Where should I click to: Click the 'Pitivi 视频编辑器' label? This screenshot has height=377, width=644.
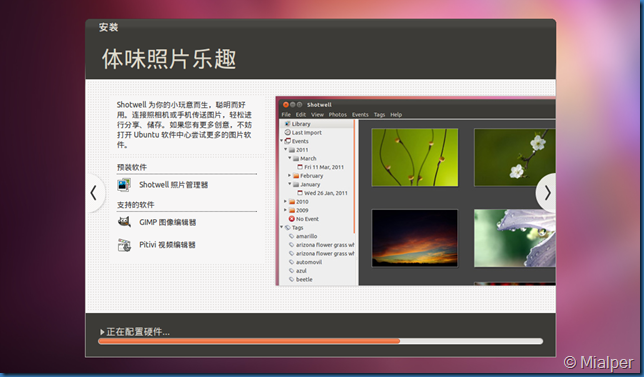[x=167, y=245]
